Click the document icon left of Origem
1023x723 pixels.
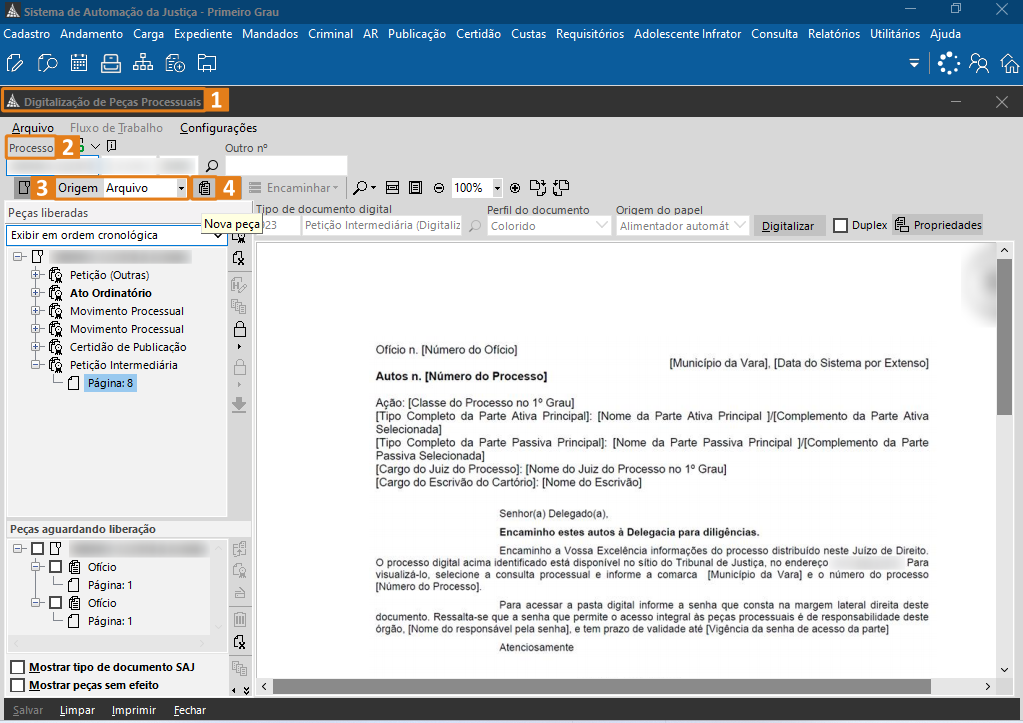click(x=24, y=188)
